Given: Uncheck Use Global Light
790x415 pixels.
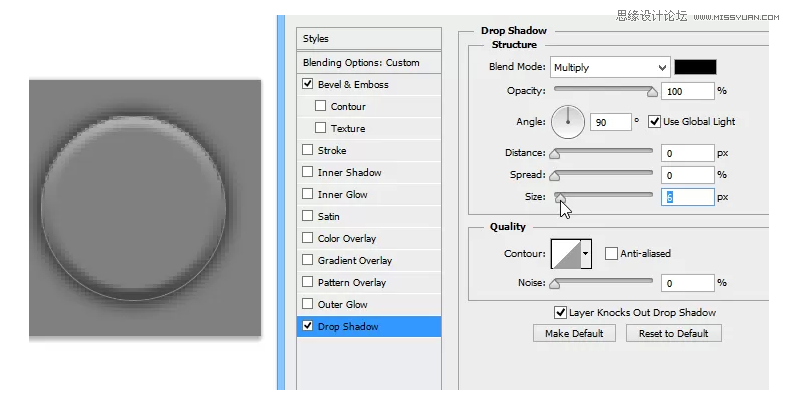Looking at the screenshot, I should click(655, 122).
